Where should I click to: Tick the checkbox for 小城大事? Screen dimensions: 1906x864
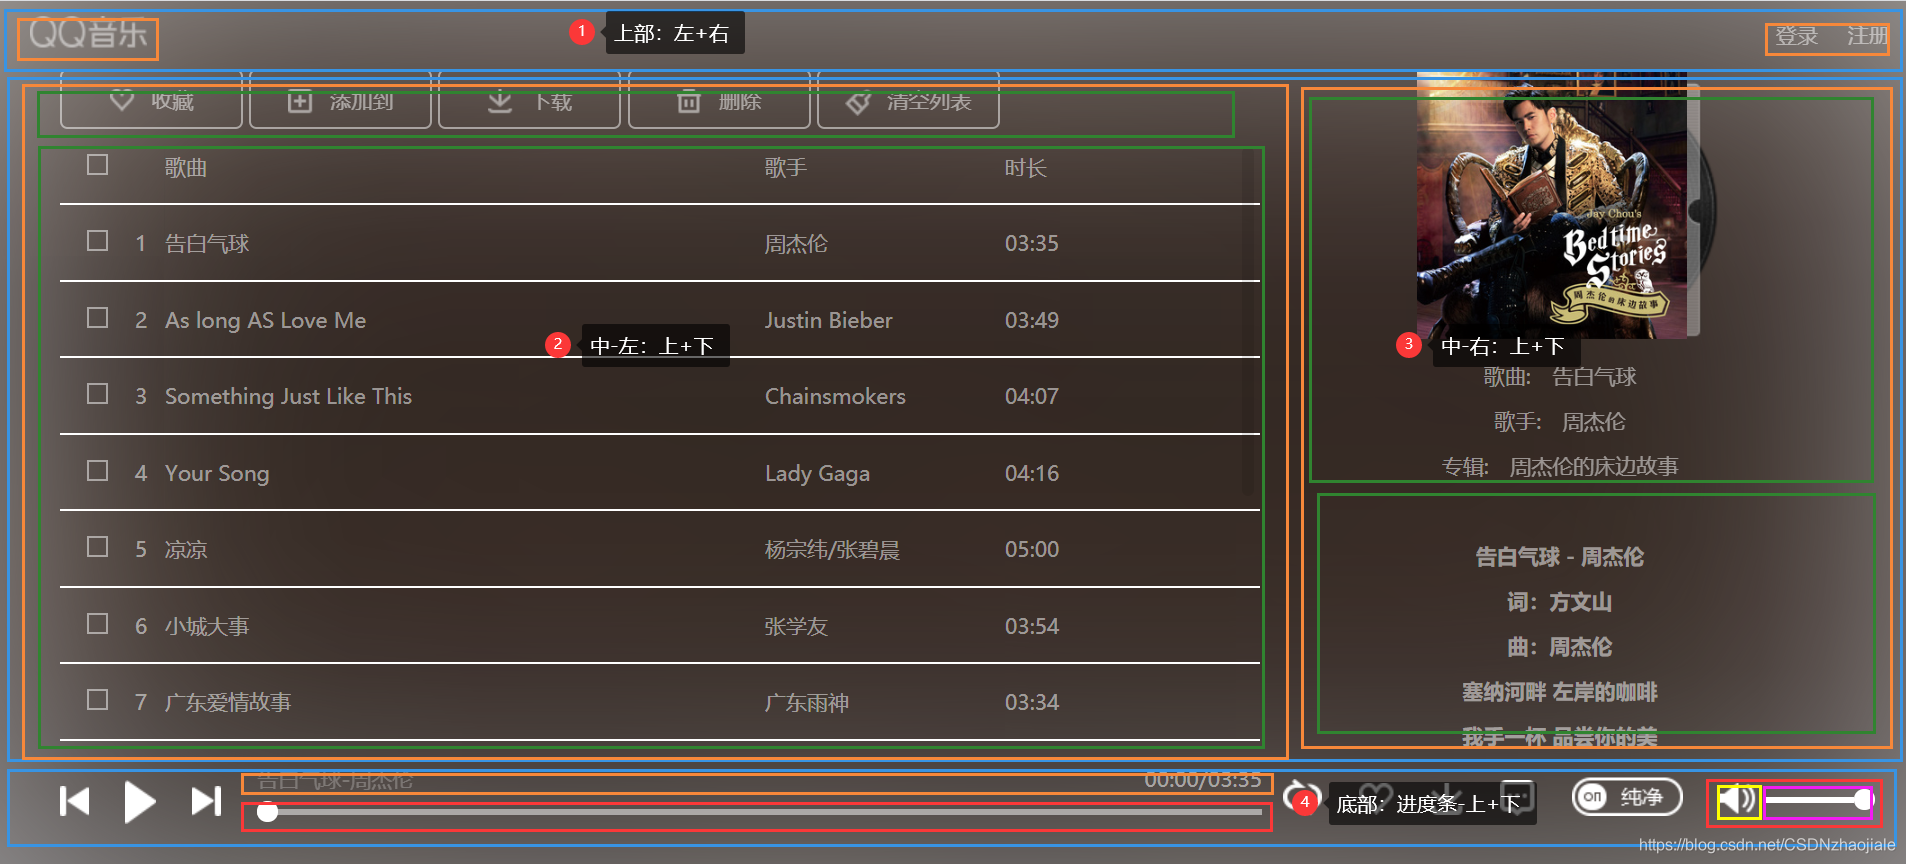(x=97, y=624)
